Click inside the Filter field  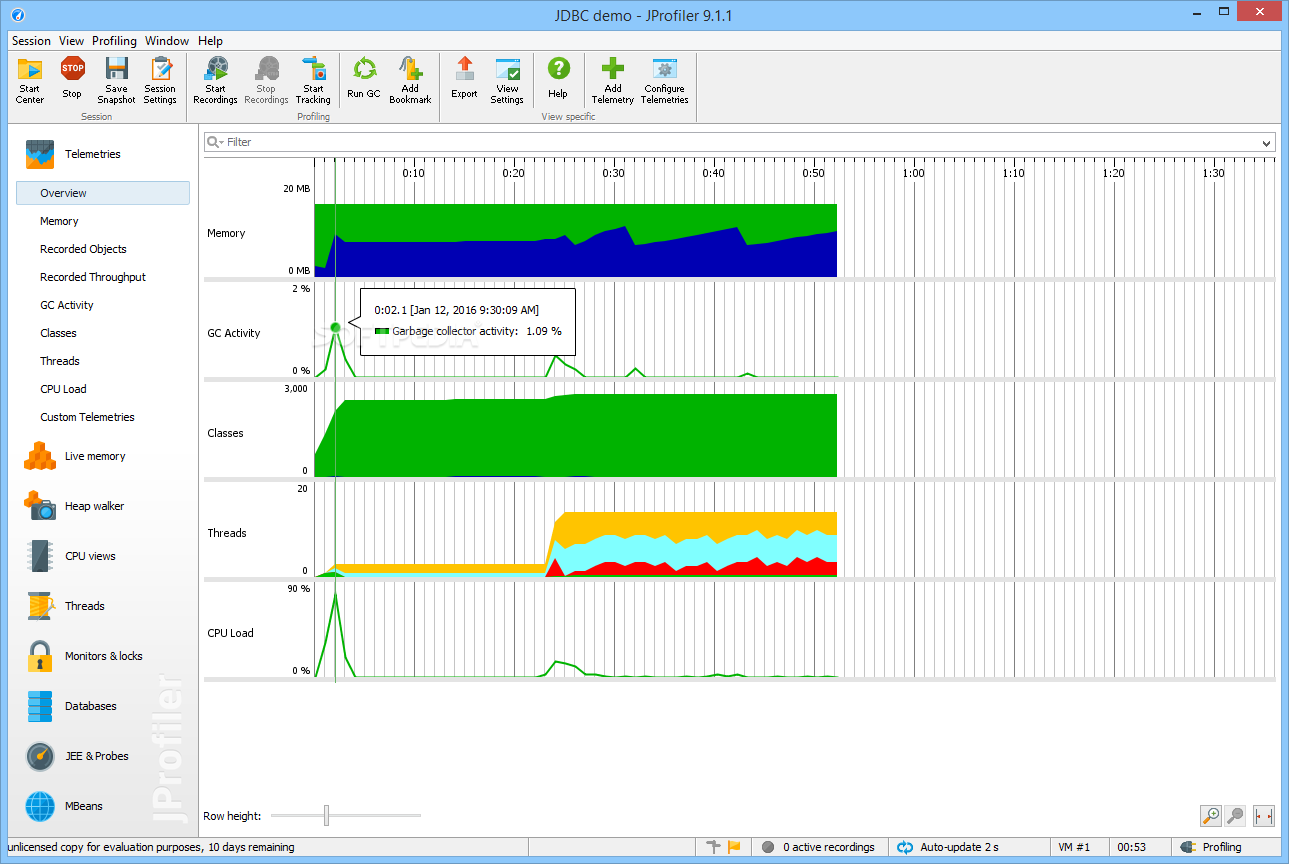click(x=740, y=142)
